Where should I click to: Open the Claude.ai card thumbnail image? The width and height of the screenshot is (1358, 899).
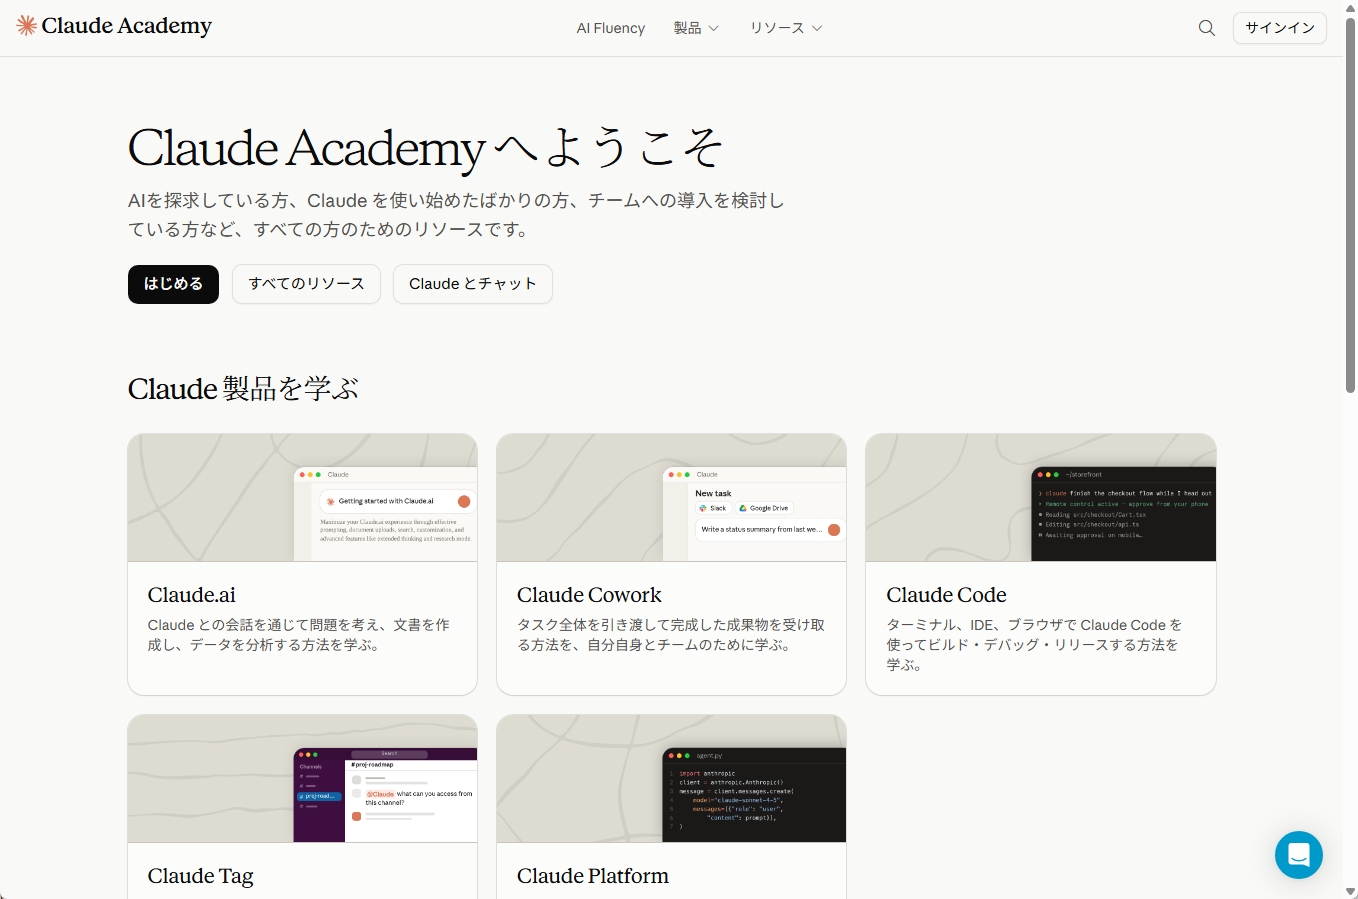click(x=302, y=497)
